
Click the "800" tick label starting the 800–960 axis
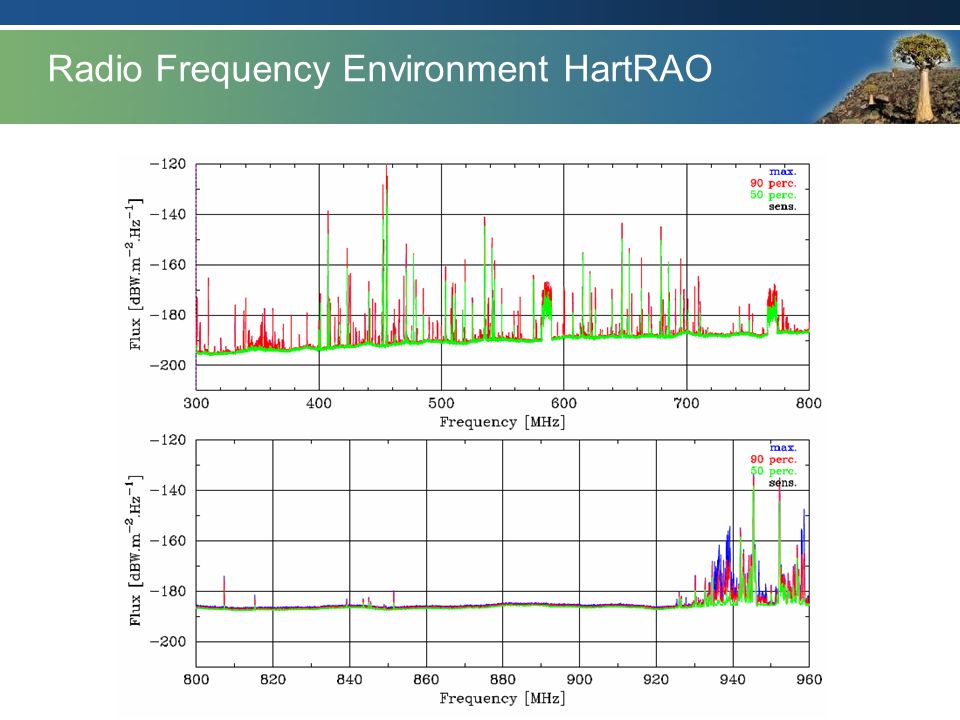pos(196,679)
